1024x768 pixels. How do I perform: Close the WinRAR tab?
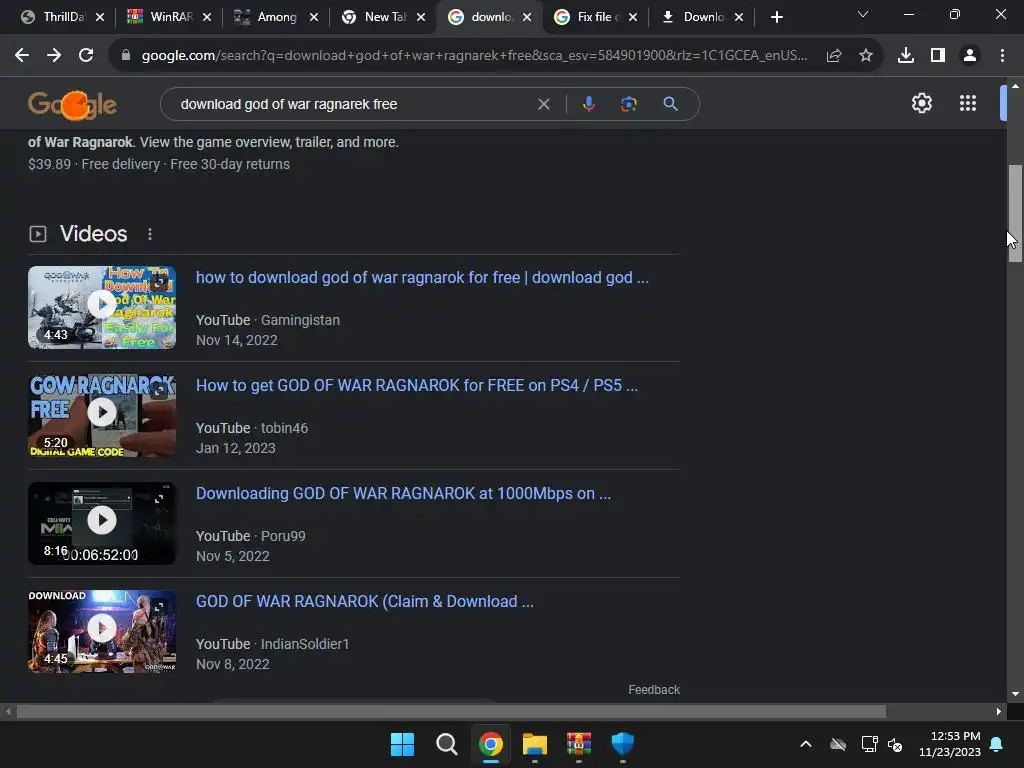click(207, 17)
